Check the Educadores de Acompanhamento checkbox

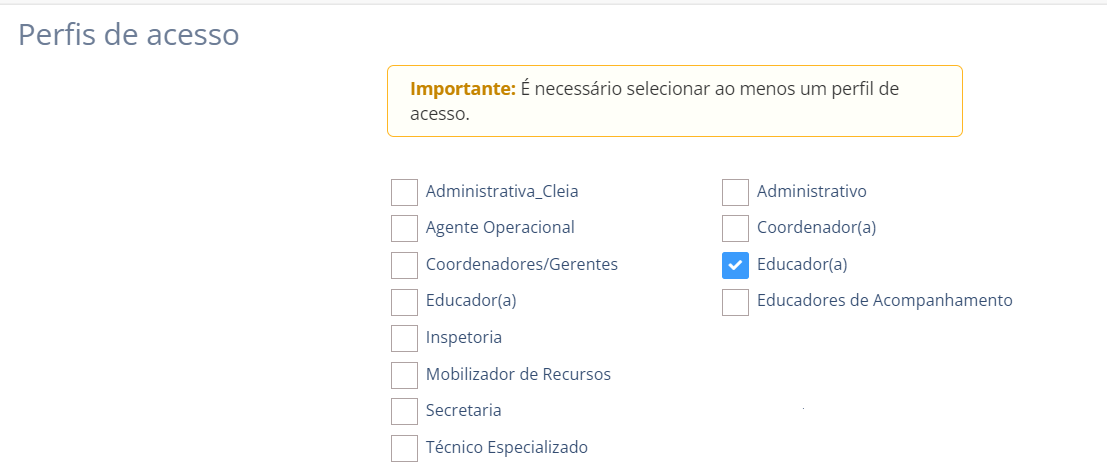click(x=735, y=301)
